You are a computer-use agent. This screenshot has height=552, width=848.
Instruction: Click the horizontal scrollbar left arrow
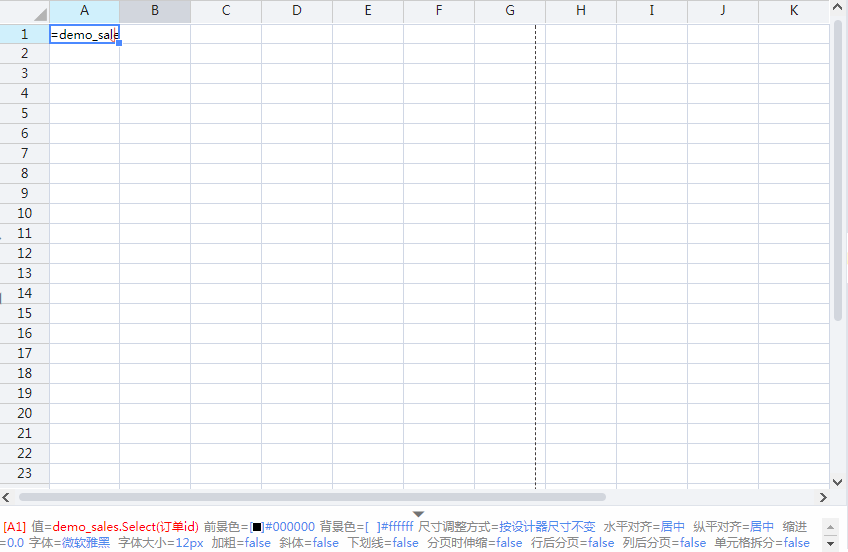[x=8, y=497]
